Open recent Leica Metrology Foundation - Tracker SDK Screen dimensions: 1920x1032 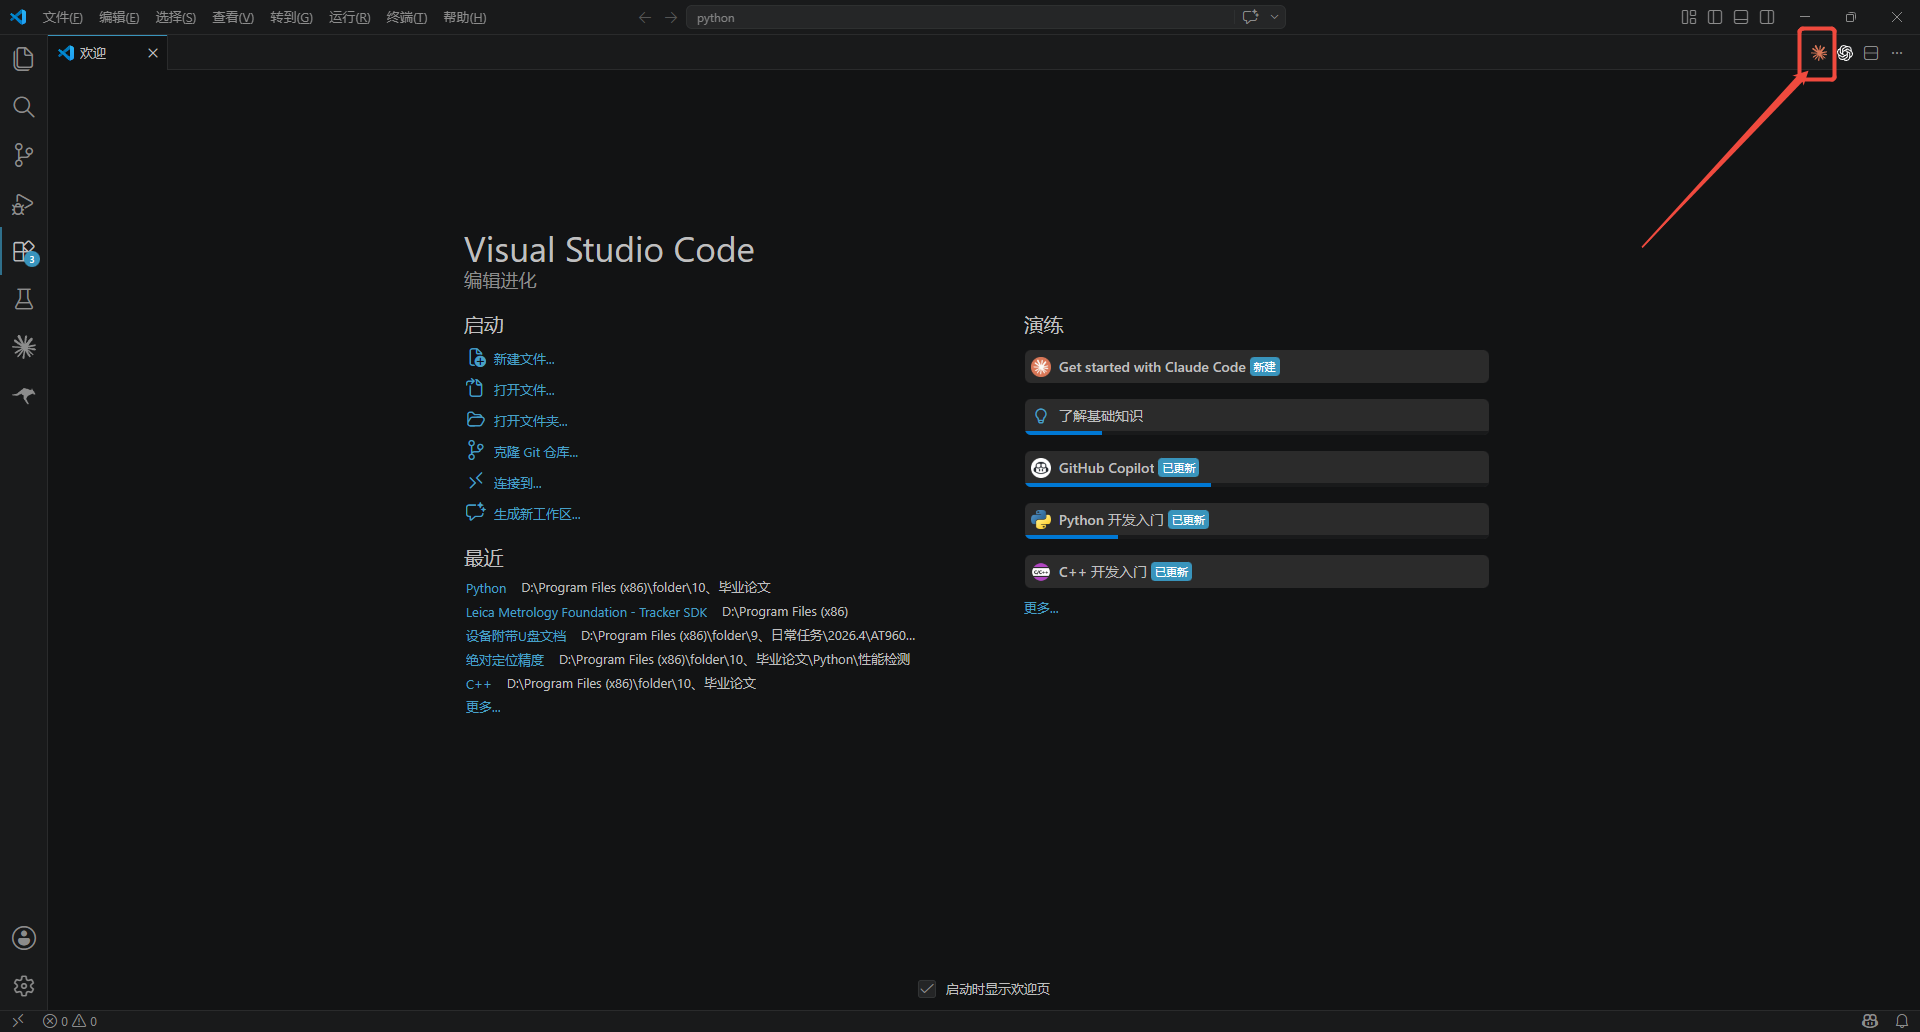pyautogui.click(x=586, y=612)
